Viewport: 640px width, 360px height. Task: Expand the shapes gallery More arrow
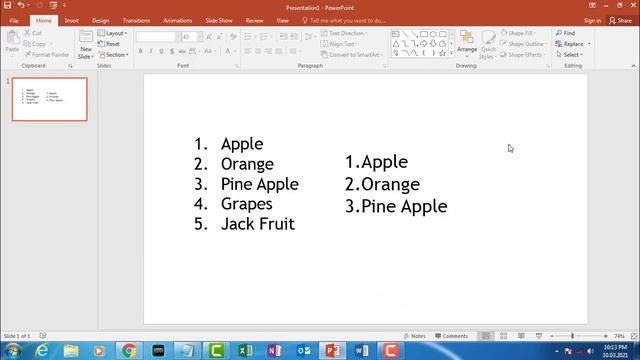(x=451, y=53)
